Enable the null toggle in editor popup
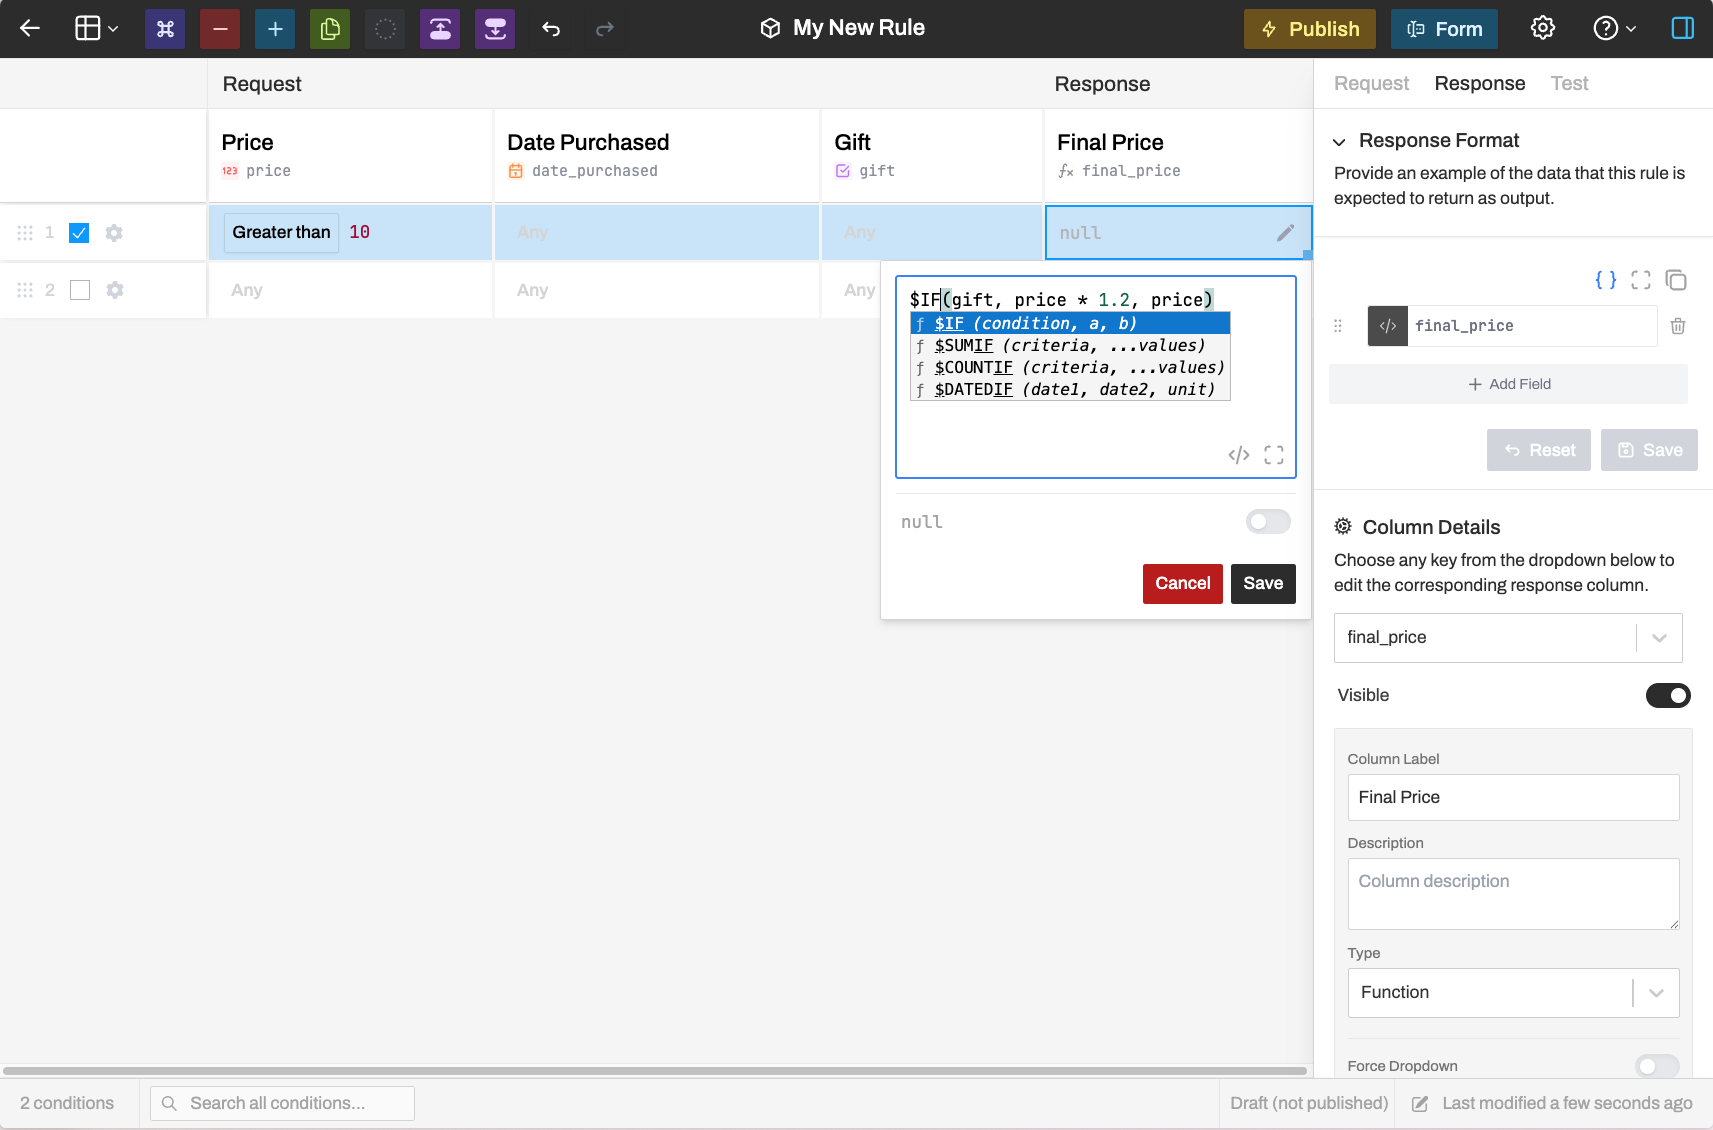 (x=1267, y=522)
